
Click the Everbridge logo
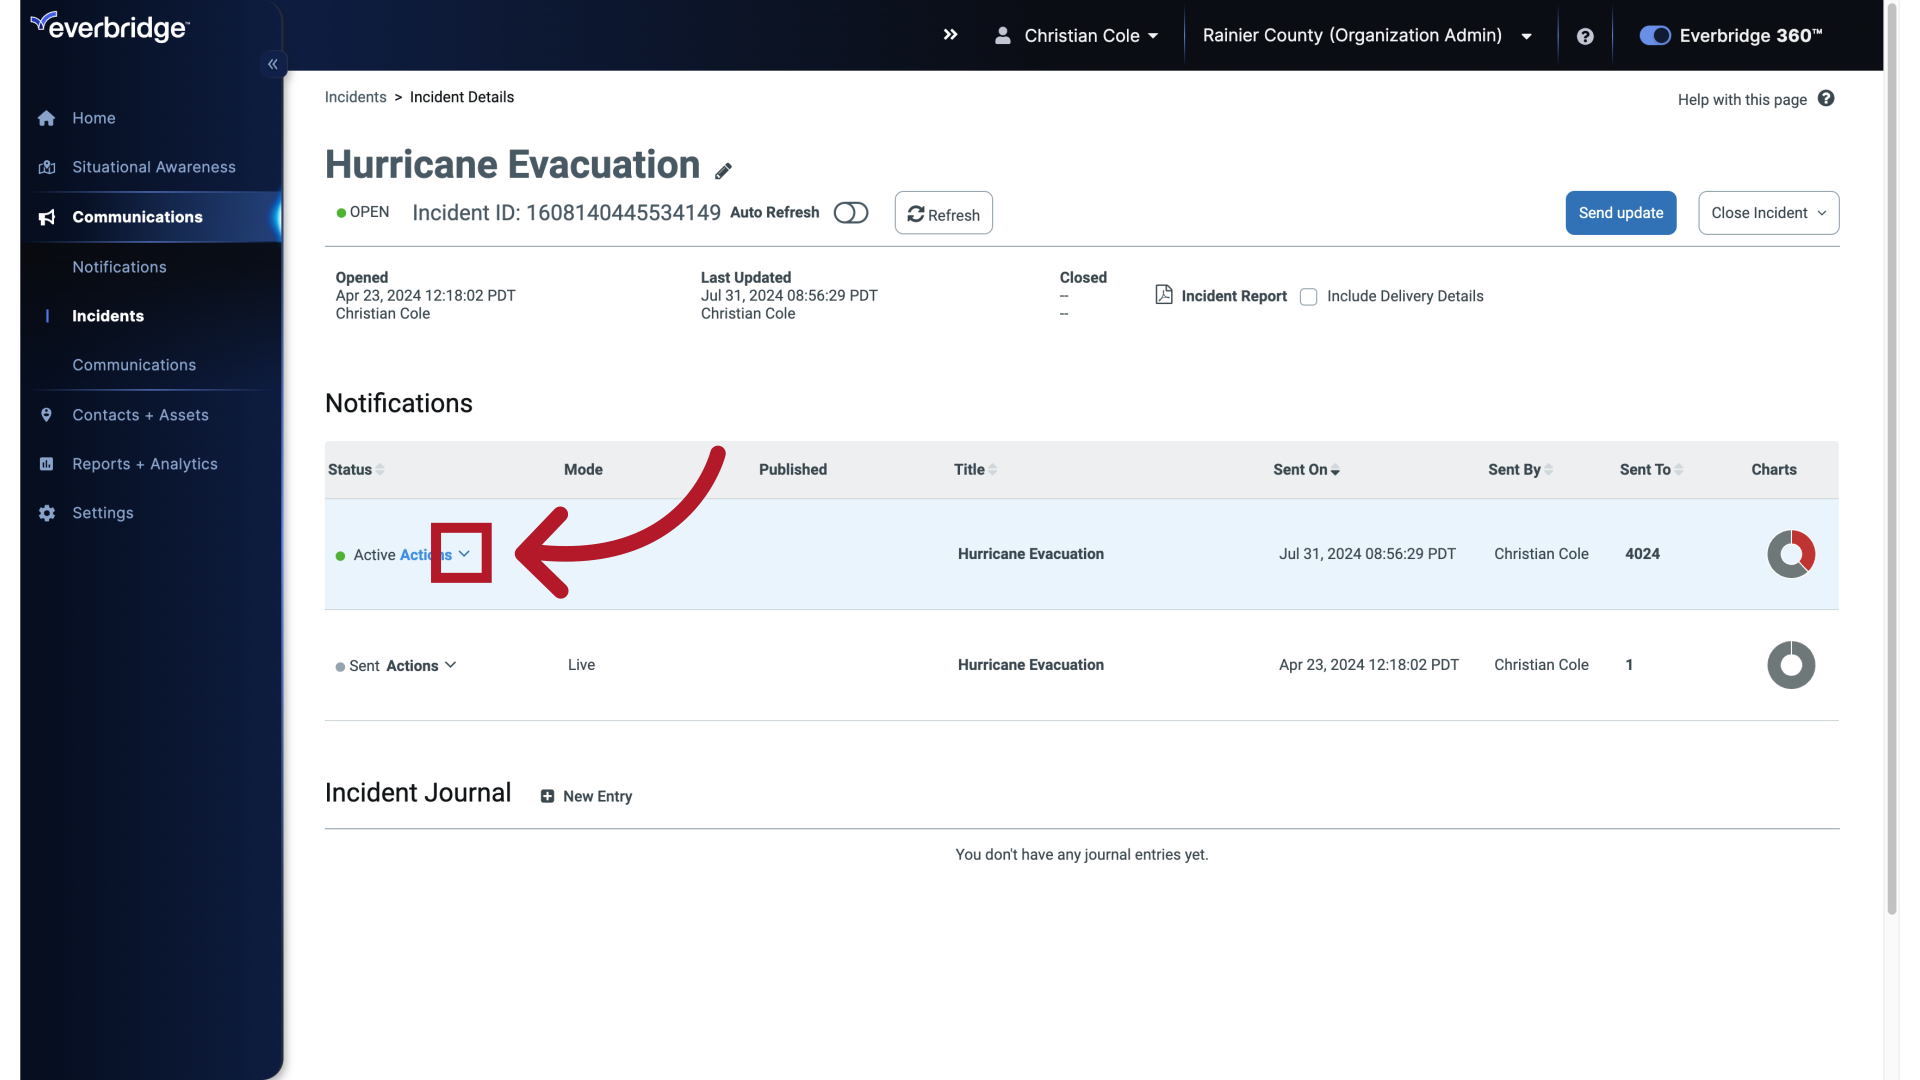pos(110,26)
